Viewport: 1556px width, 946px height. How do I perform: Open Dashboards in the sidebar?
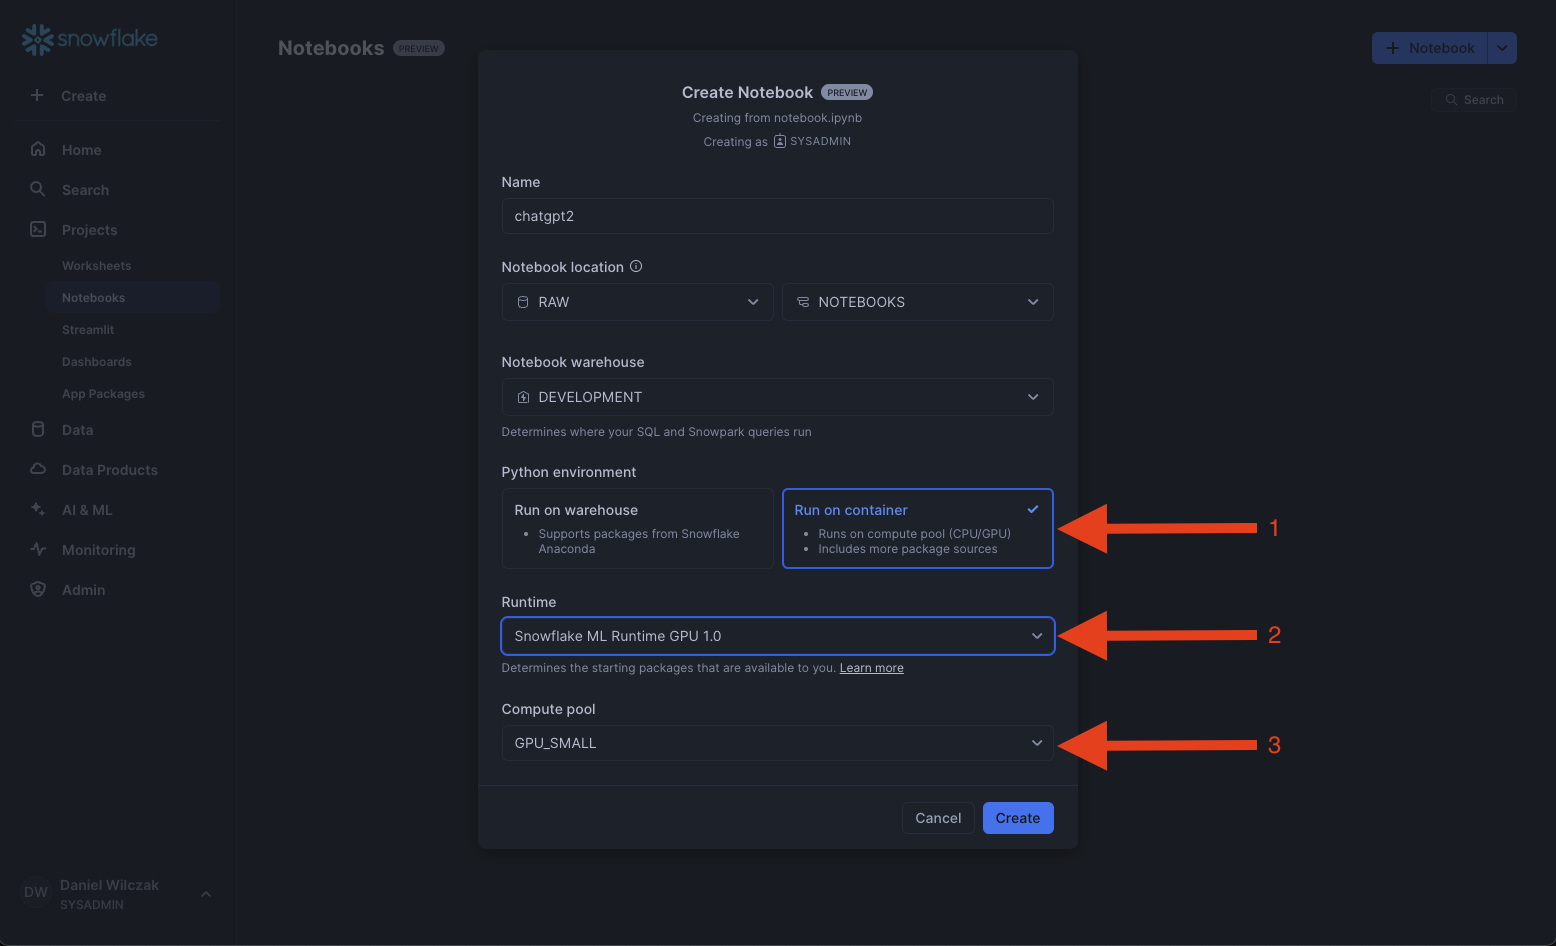point(96,362)
